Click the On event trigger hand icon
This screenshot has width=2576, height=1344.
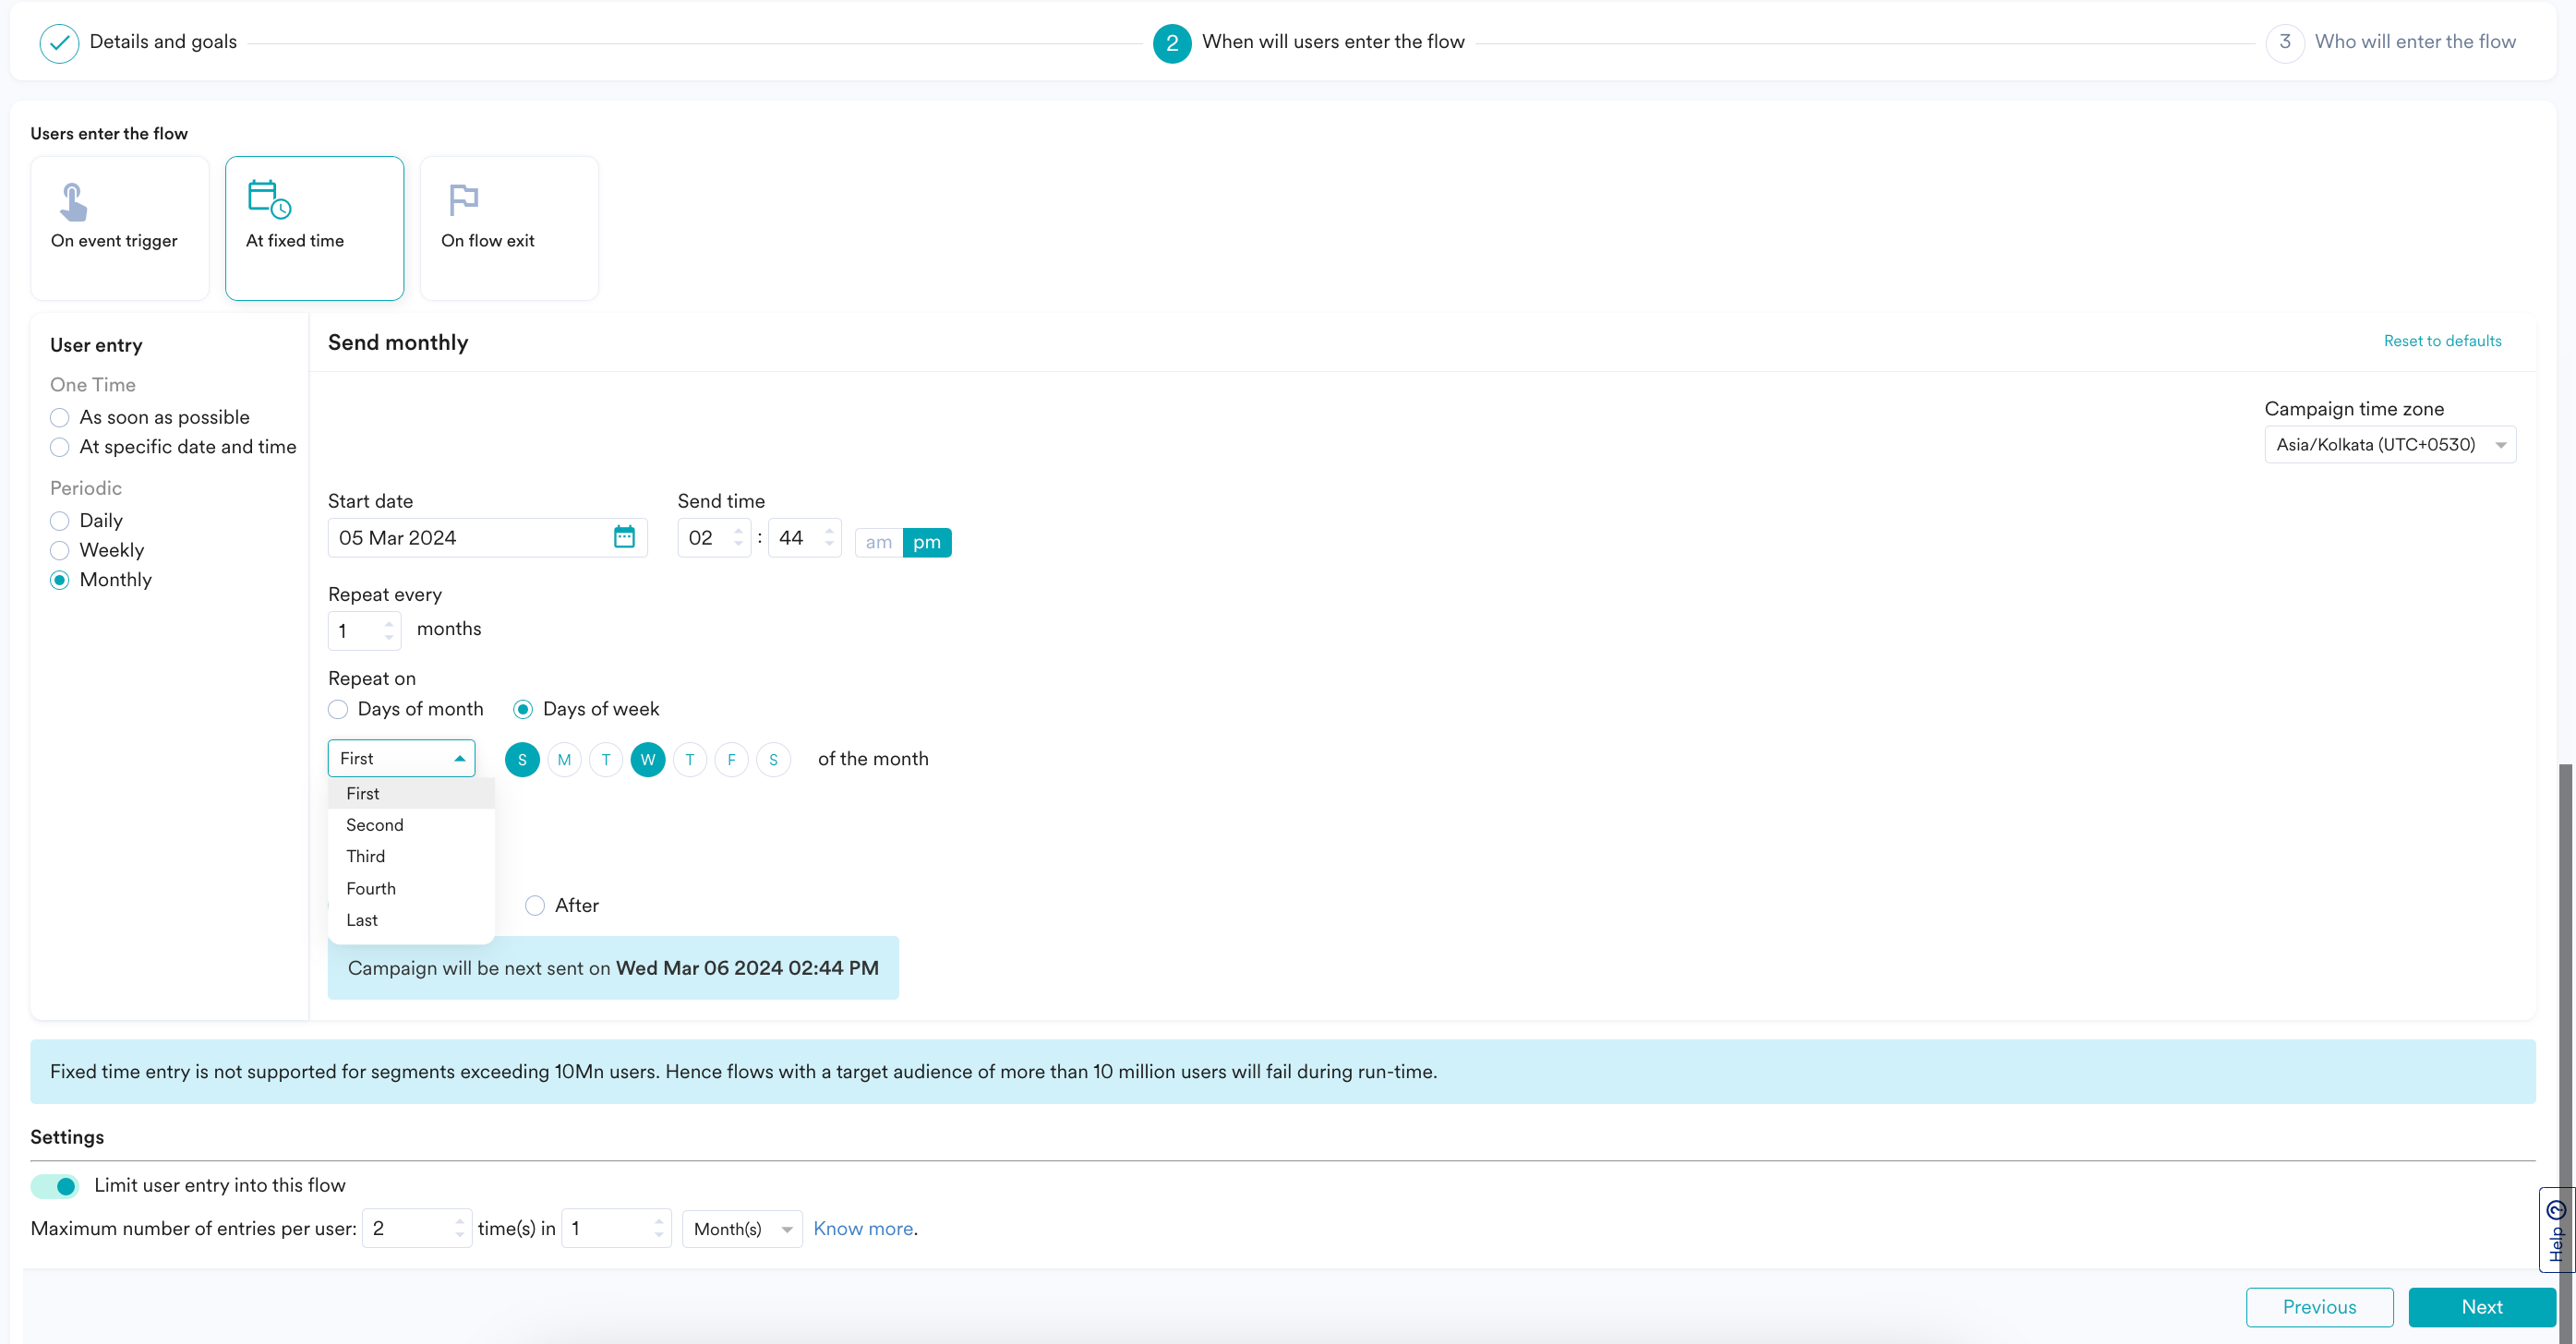tap(72, 201)
